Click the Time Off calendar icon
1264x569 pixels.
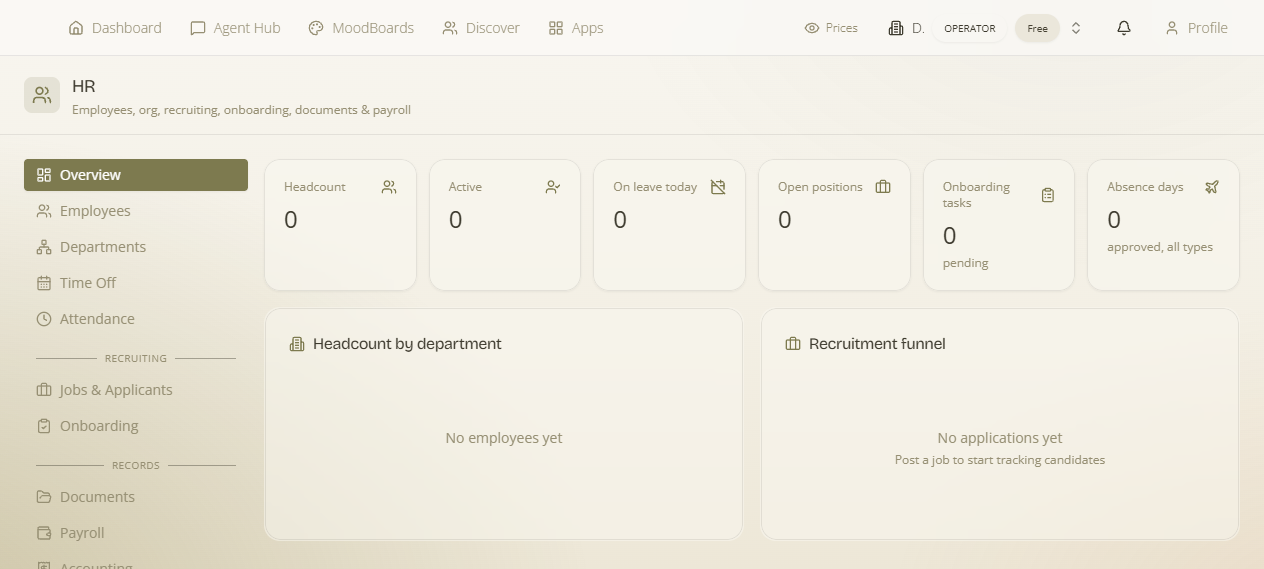coord(44,283)
